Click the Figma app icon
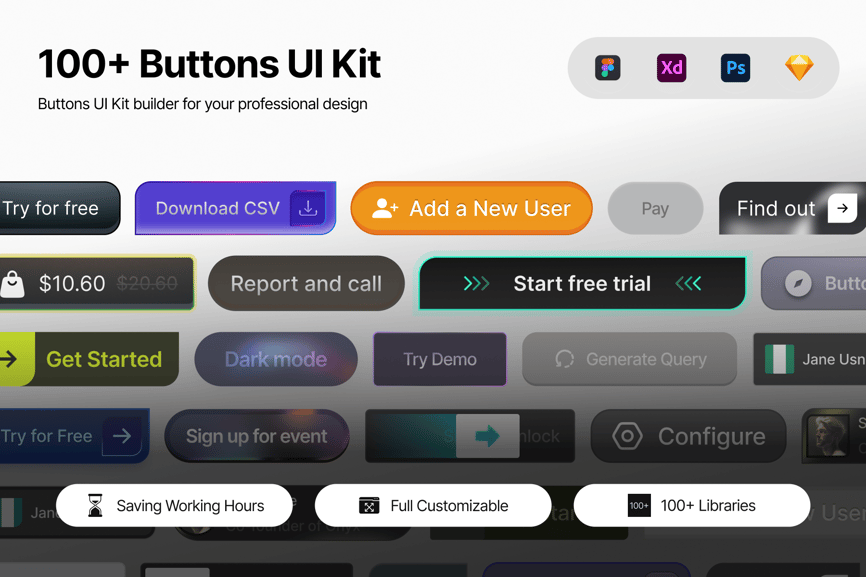 tap(608, 68)
